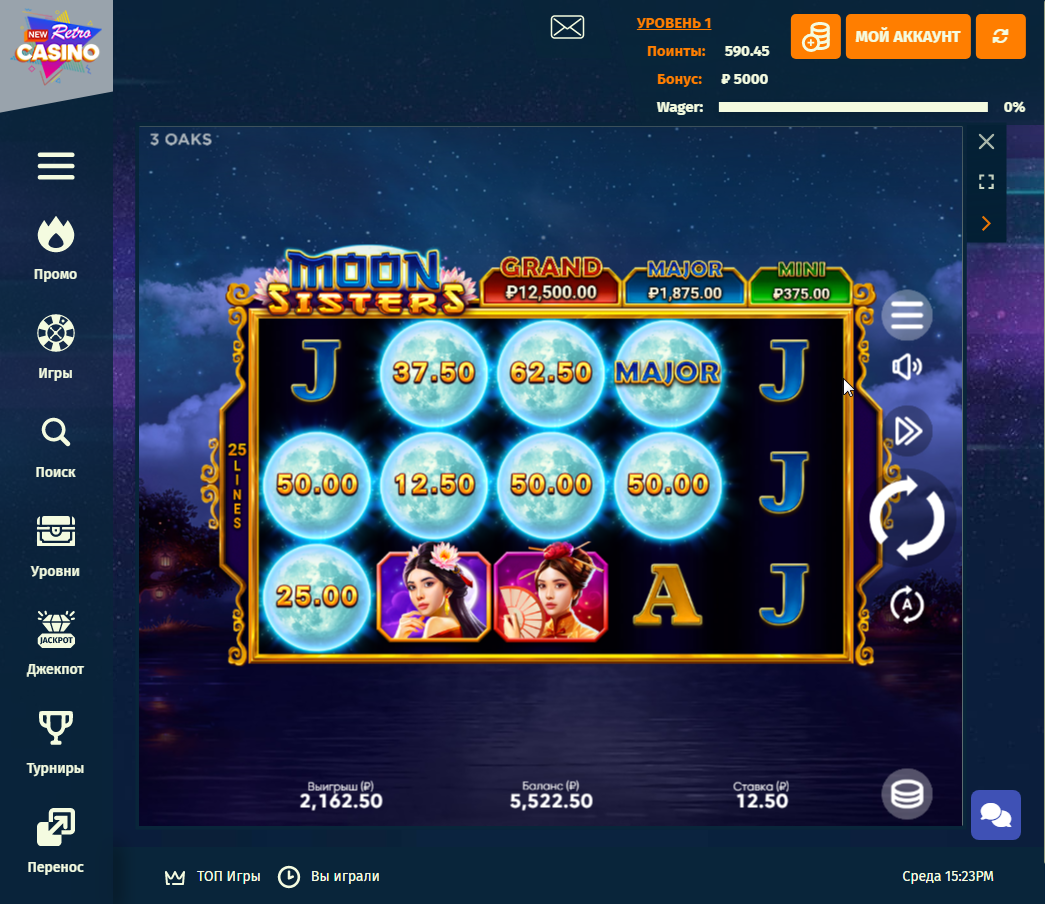Open the Игры casino chip icon
The width and height of the screenshot is (1045, 904).
[x=55, y=333]
